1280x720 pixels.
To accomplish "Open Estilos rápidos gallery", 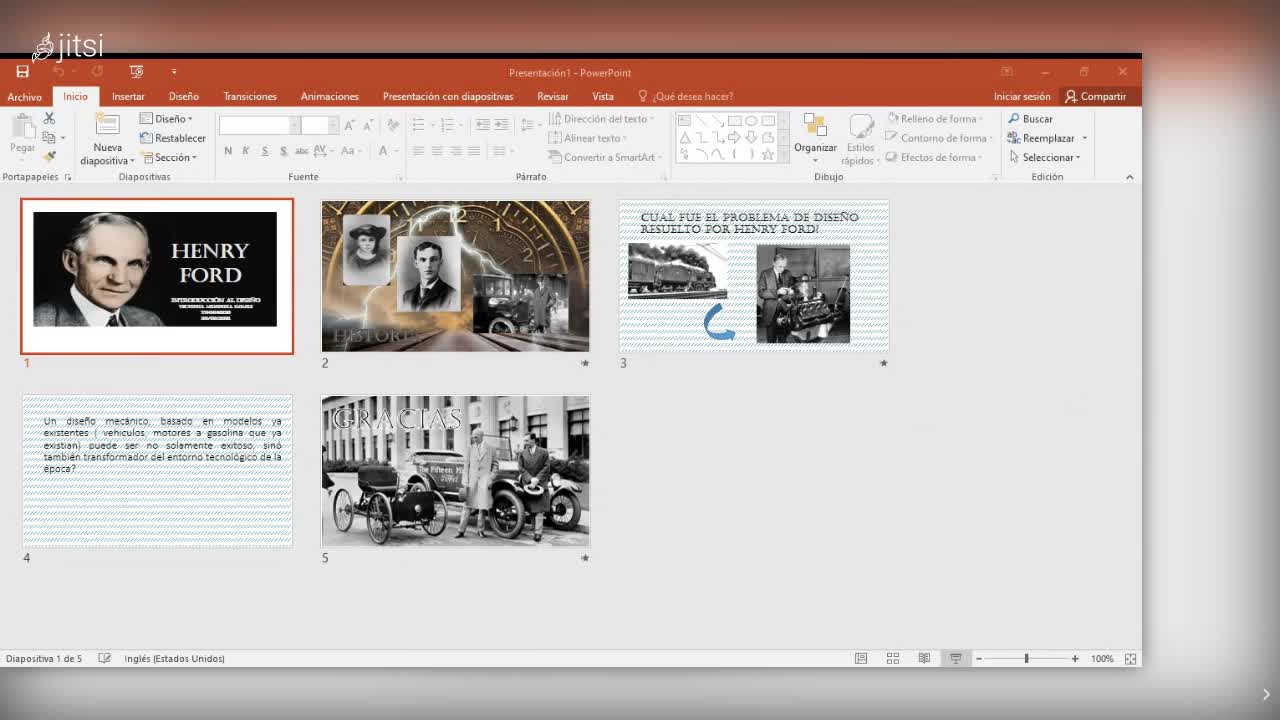I will [860, 139].
